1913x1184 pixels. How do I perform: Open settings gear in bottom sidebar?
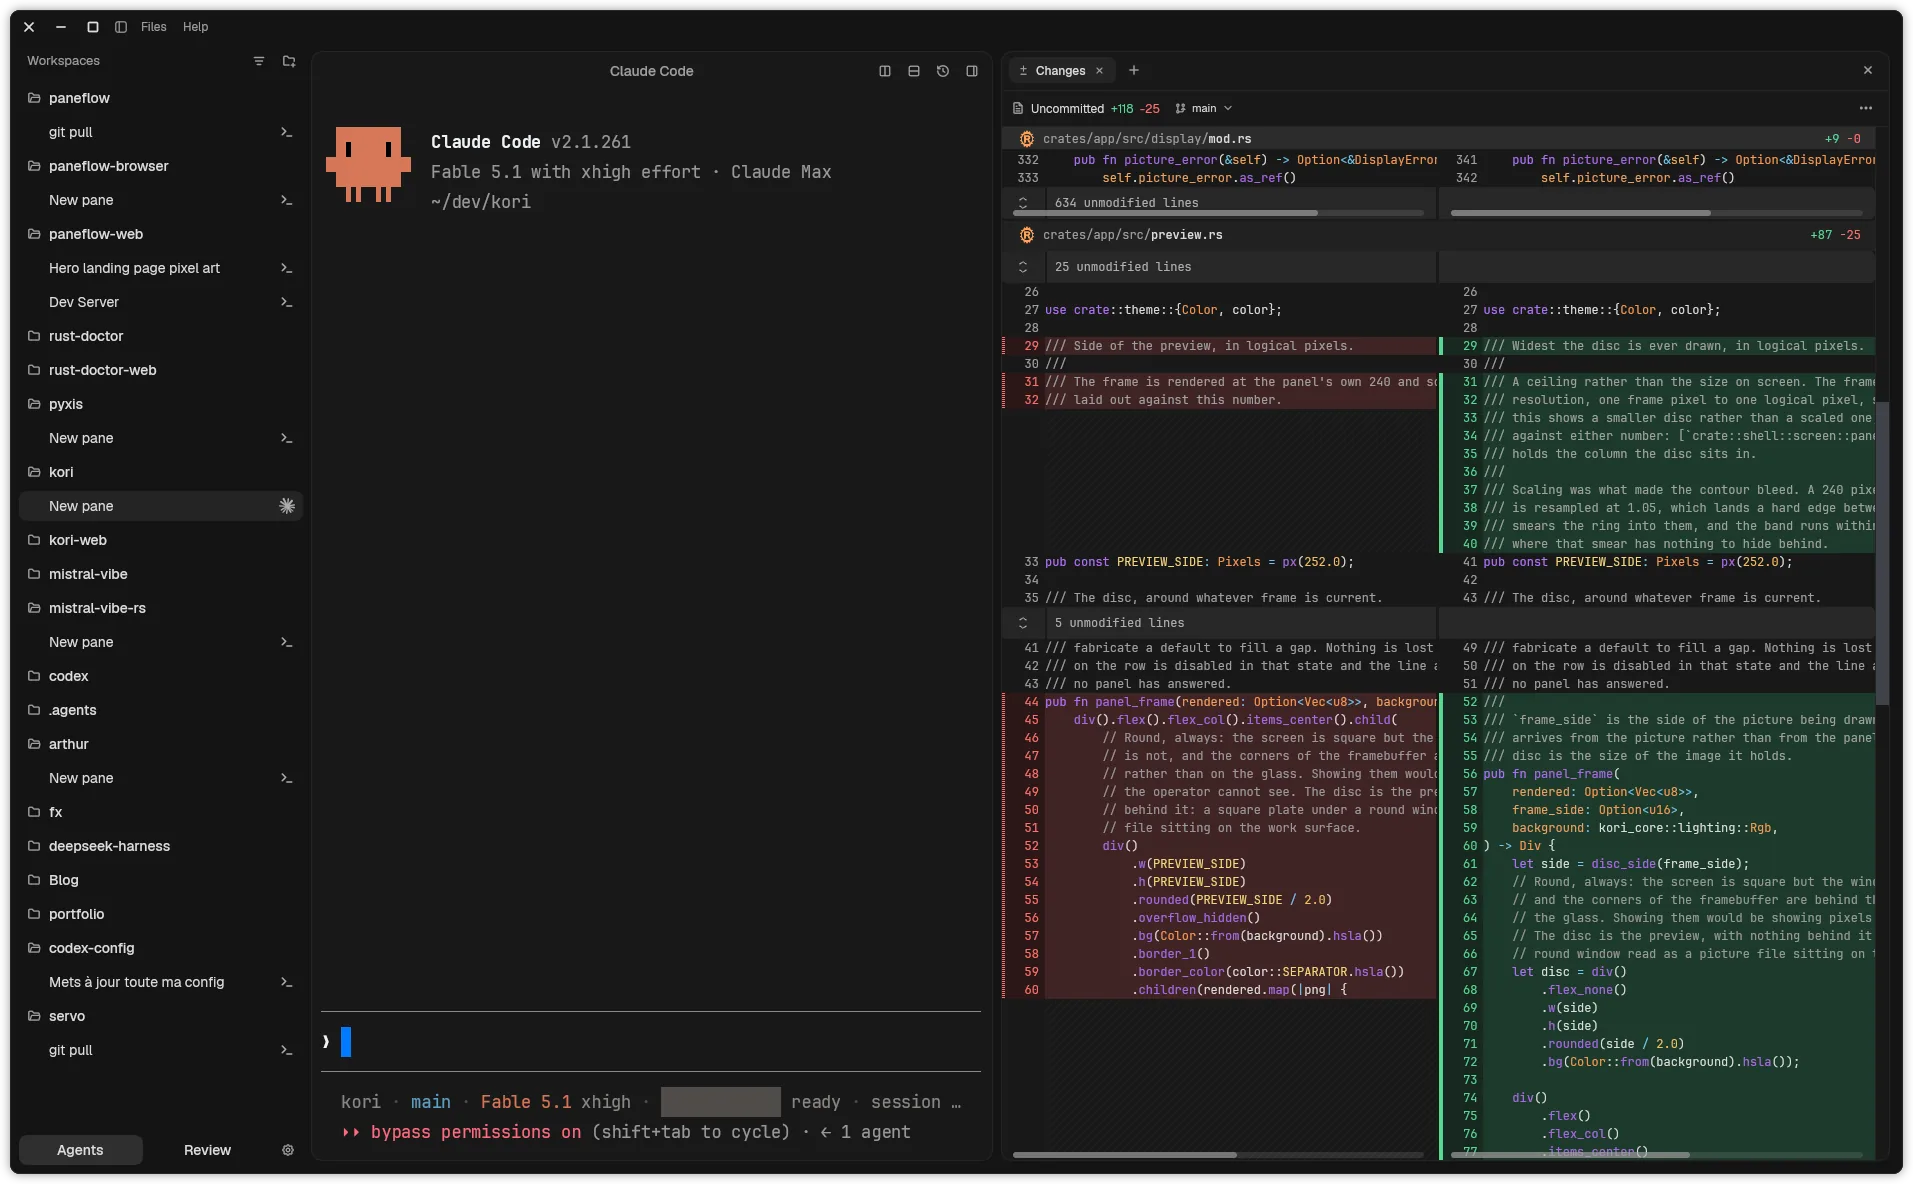[288, 1150]
